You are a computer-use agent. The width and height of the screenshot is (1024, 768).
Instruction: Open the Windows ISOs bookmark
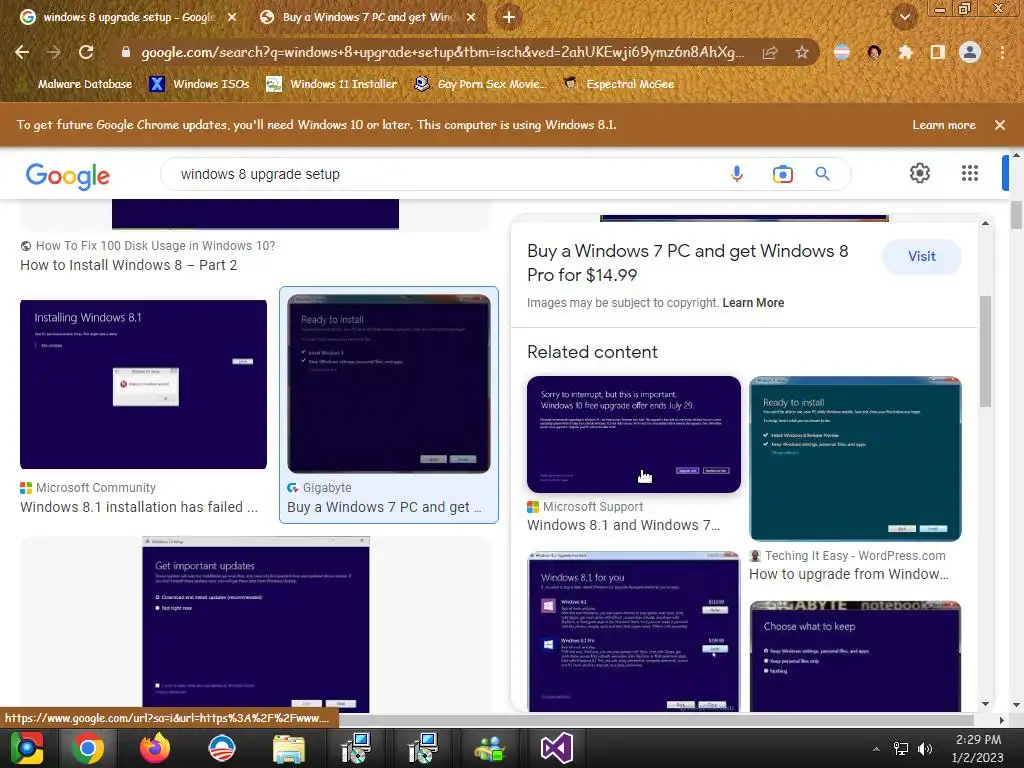pos(199,84)
